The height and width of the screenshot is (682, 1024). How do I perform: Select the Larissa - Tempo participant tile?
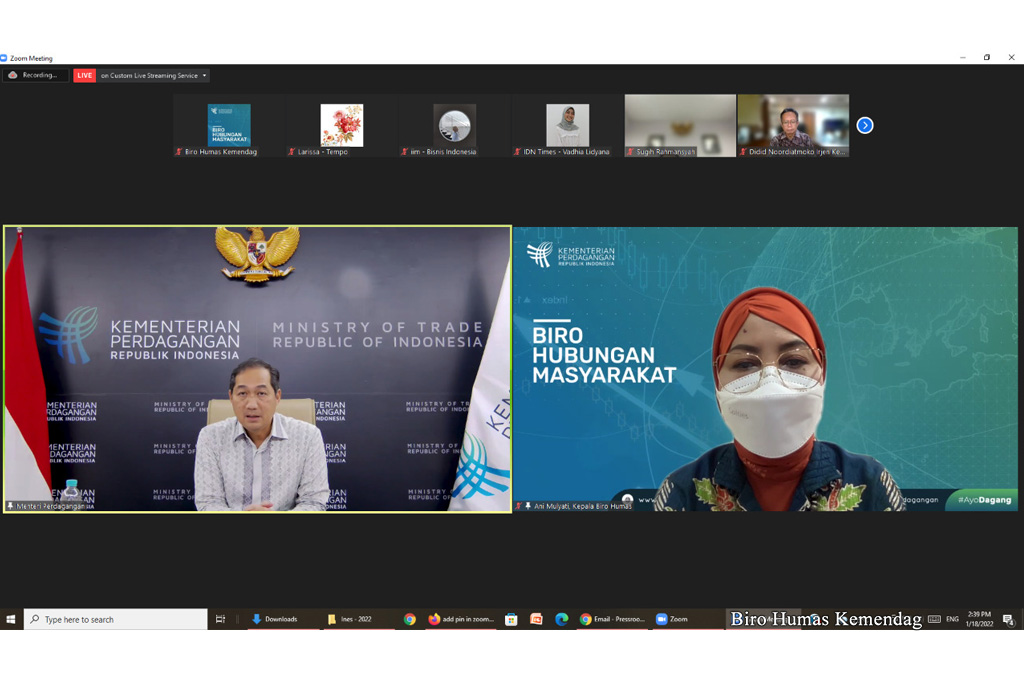coord(342,125)
